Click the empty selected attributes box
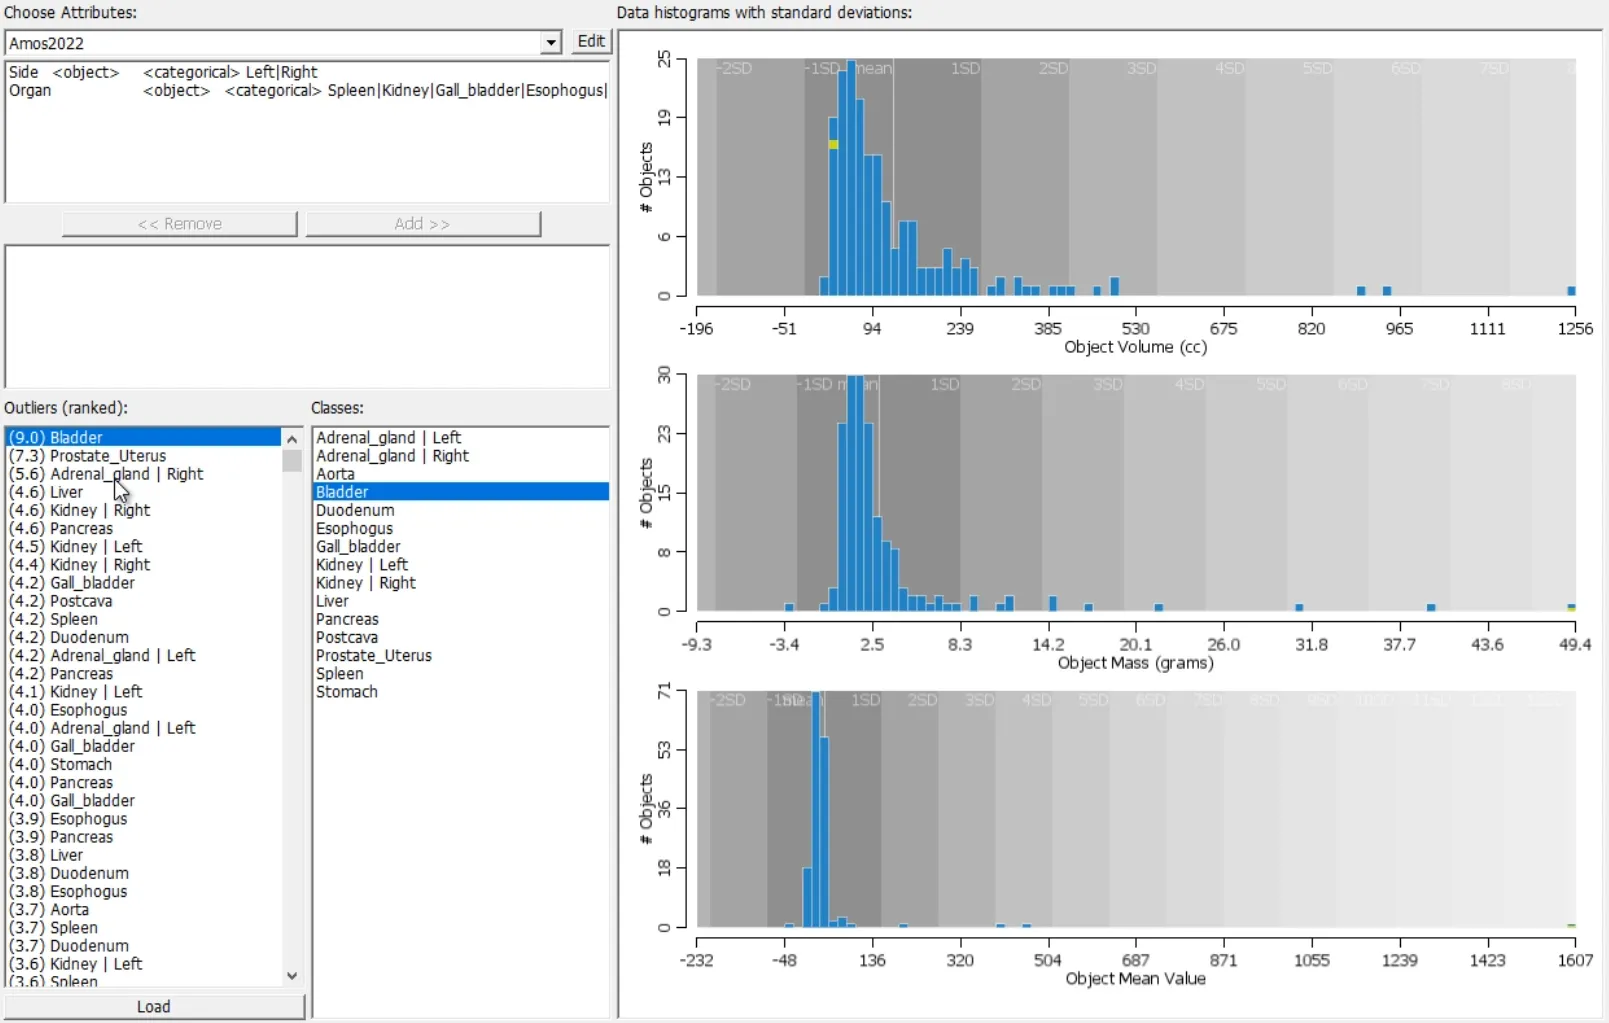The width and height of the screenshot is (1609, 1023). point(306,315)
